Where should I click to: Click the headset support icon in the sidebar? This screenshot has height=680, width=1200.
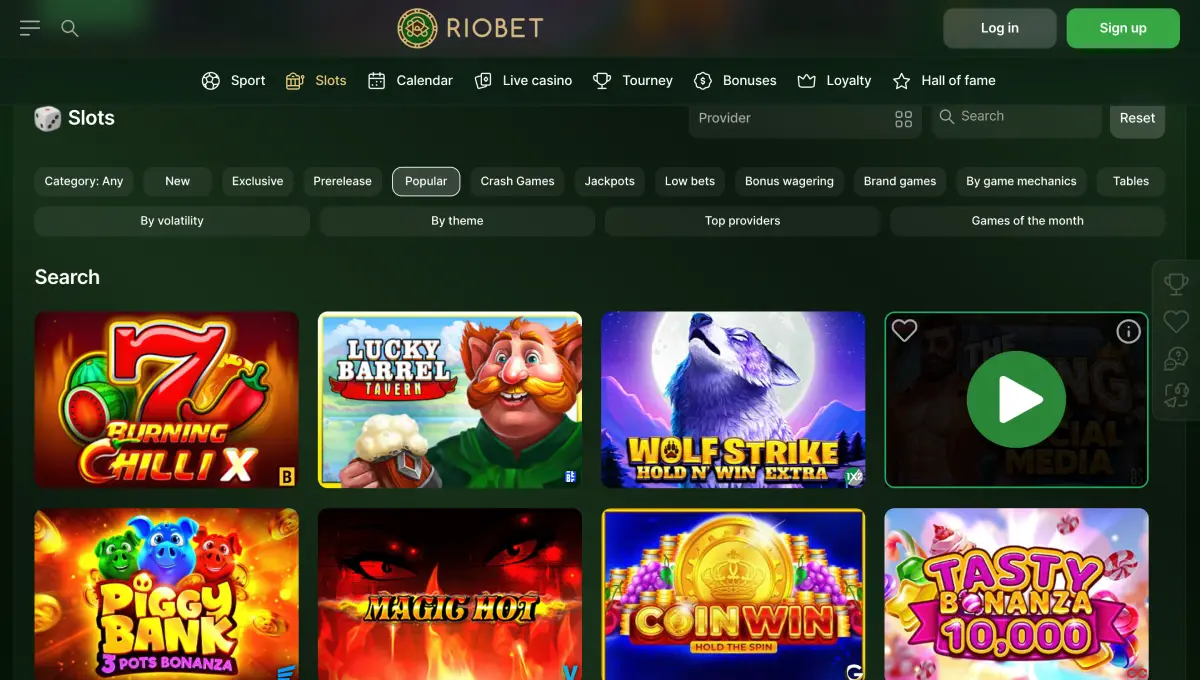(x=1176, y=394)
